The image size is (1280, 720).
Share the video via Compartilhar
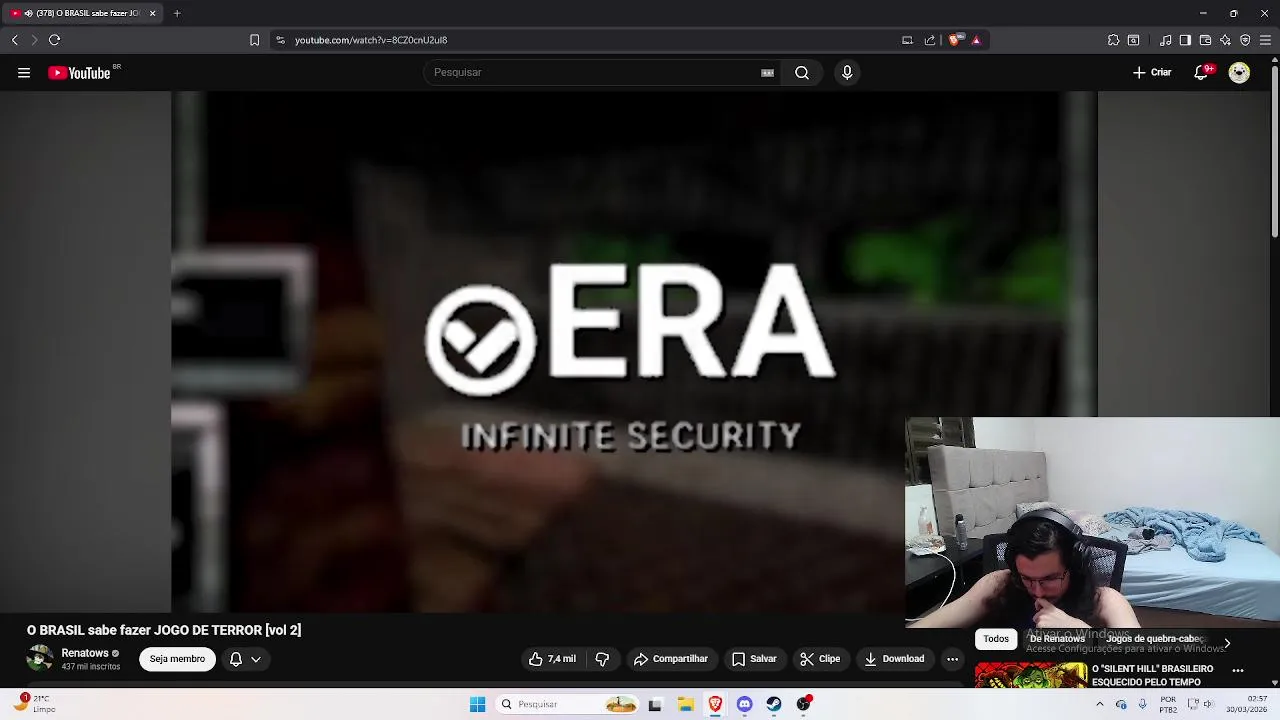[671, 659]
